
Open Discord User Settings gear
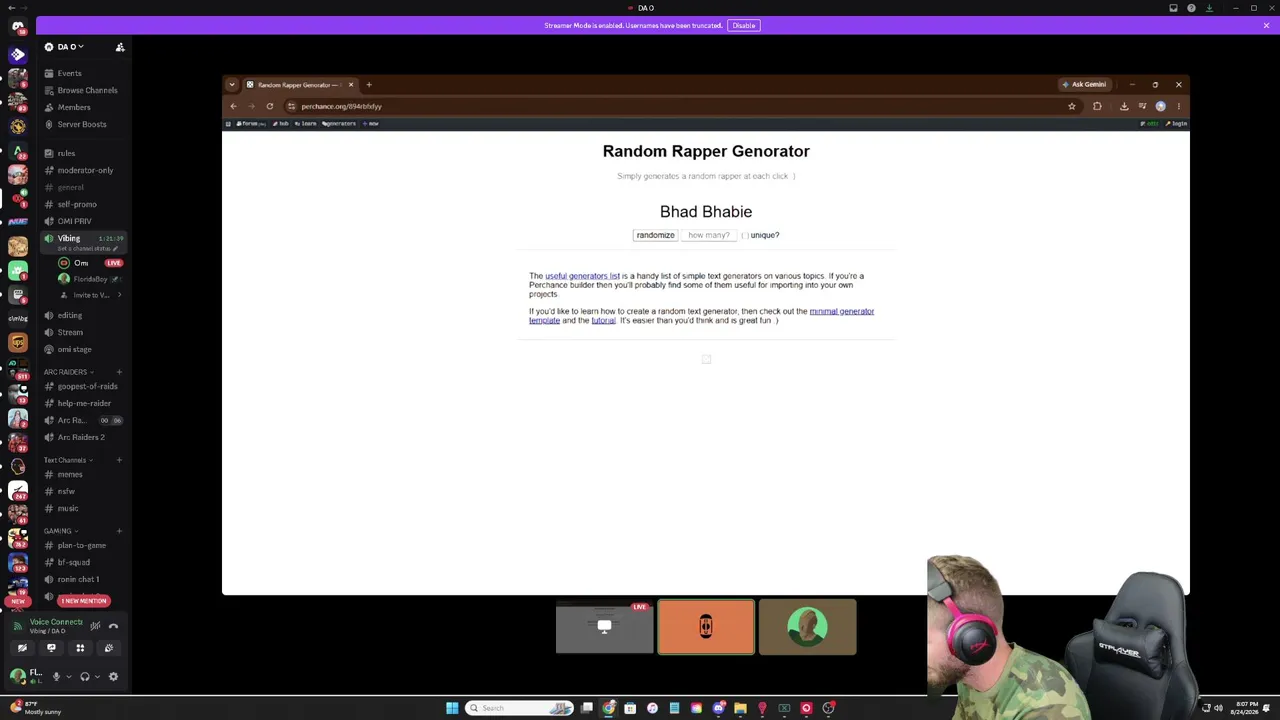(x=113, y=677)
